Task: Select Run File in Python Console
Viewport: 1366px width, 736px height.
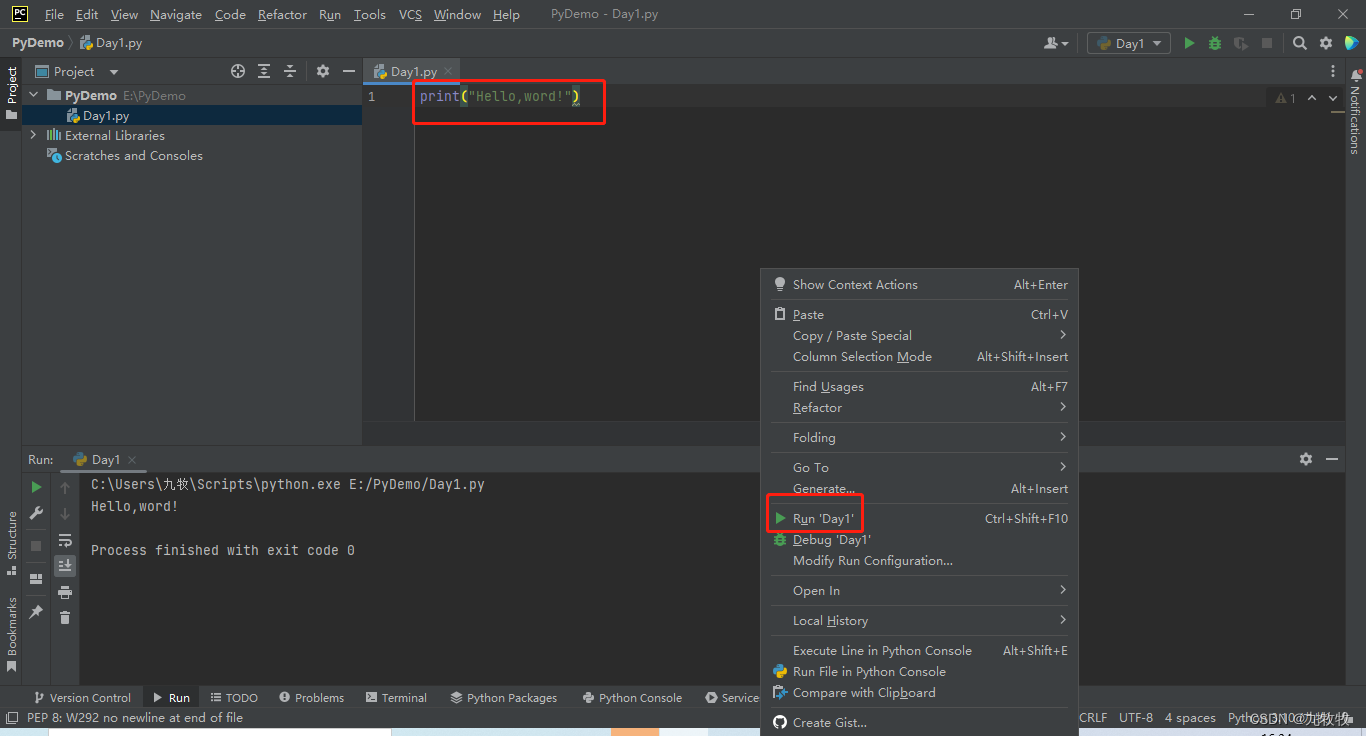Action: click(x=920, y=672)
